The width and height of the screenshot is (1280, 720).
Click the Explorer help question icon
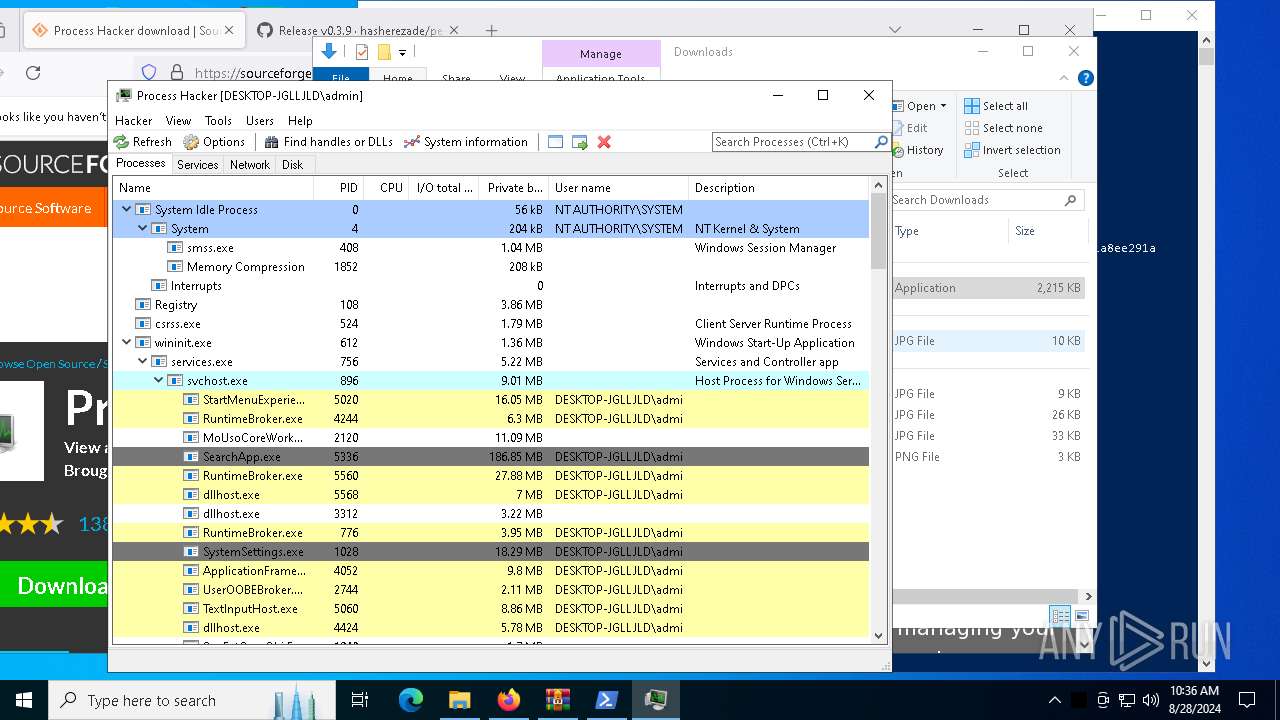[1085, 78]
